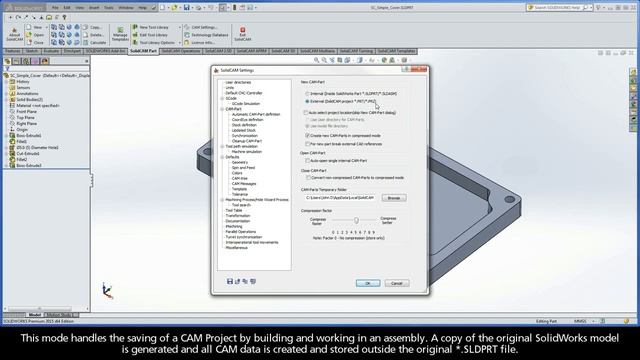Switch to the Sketch ribbon tab

31,51
